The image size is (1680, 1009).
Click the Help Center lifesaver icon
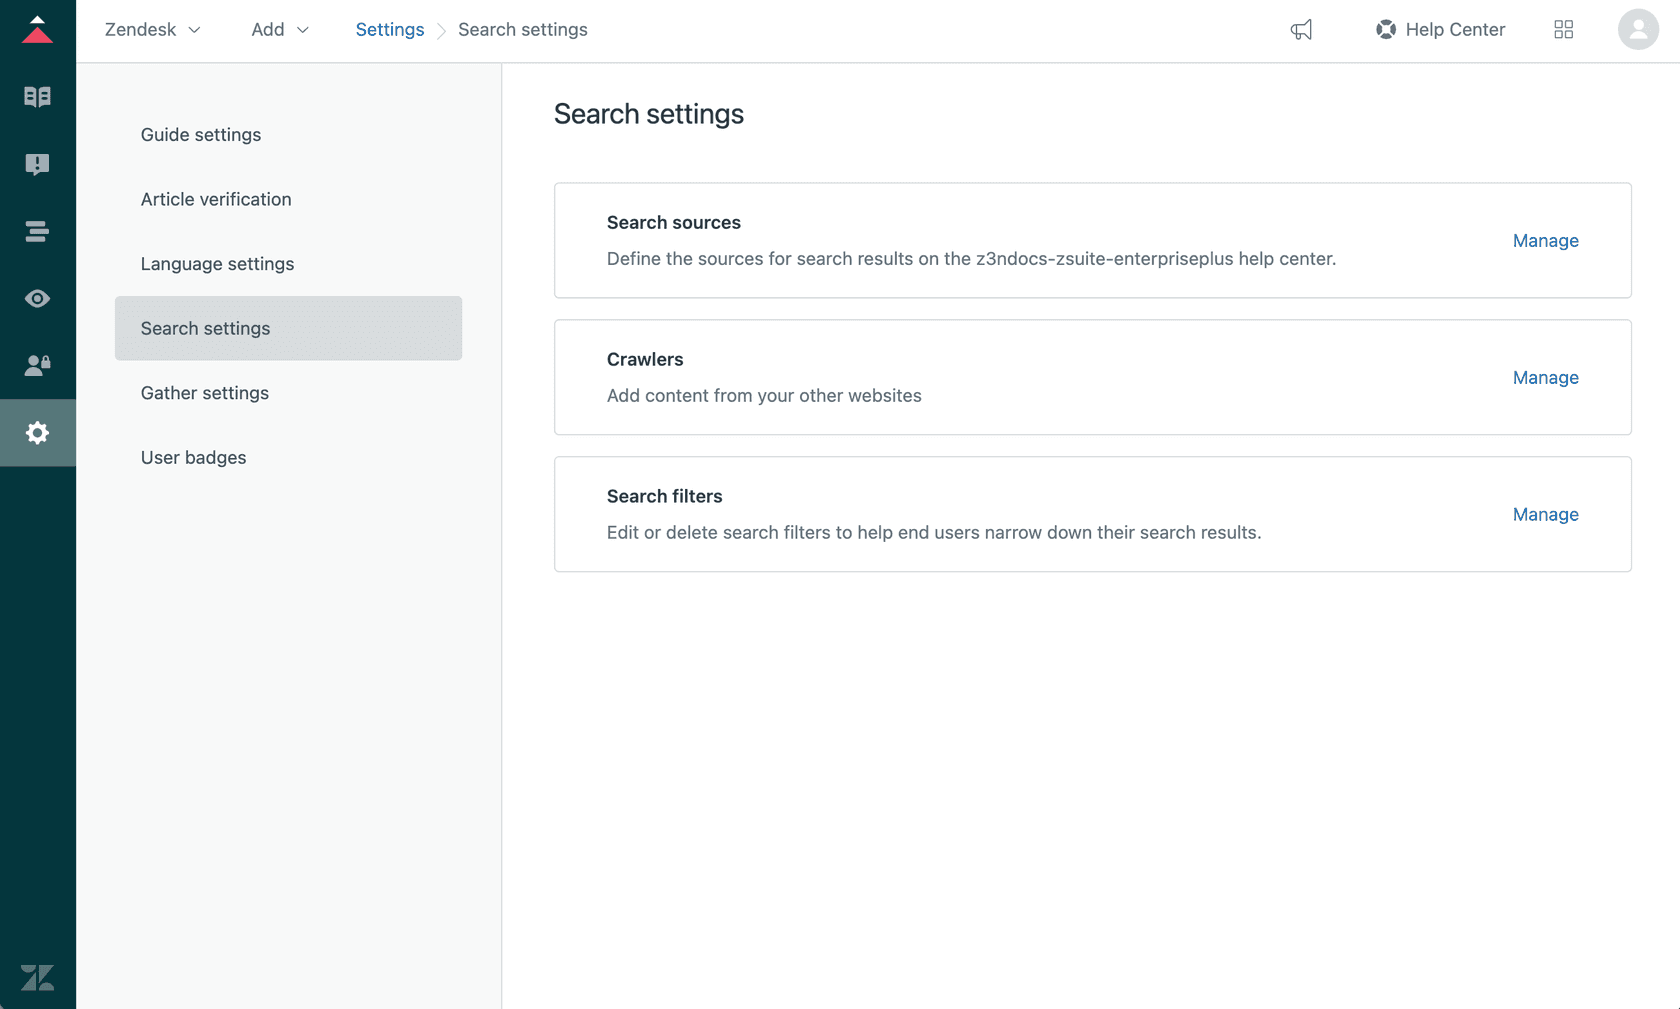click(x=1386, y=30)
